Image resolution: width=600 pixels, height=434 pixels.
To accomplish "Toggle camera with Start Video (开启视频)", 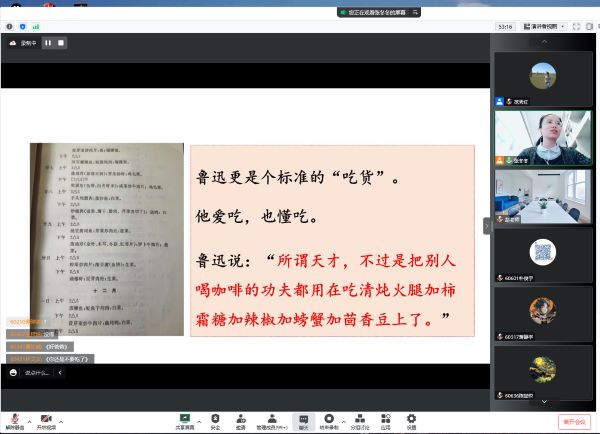I will coord(46,419).
